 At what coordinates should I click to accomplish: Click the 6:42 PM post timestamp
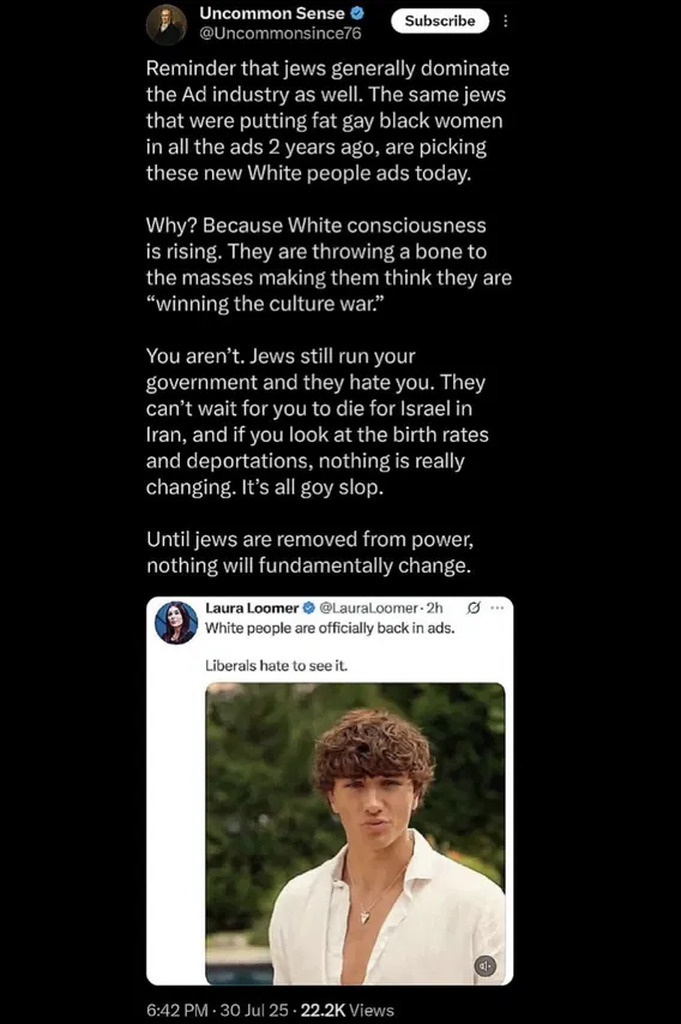point(176,1010)
